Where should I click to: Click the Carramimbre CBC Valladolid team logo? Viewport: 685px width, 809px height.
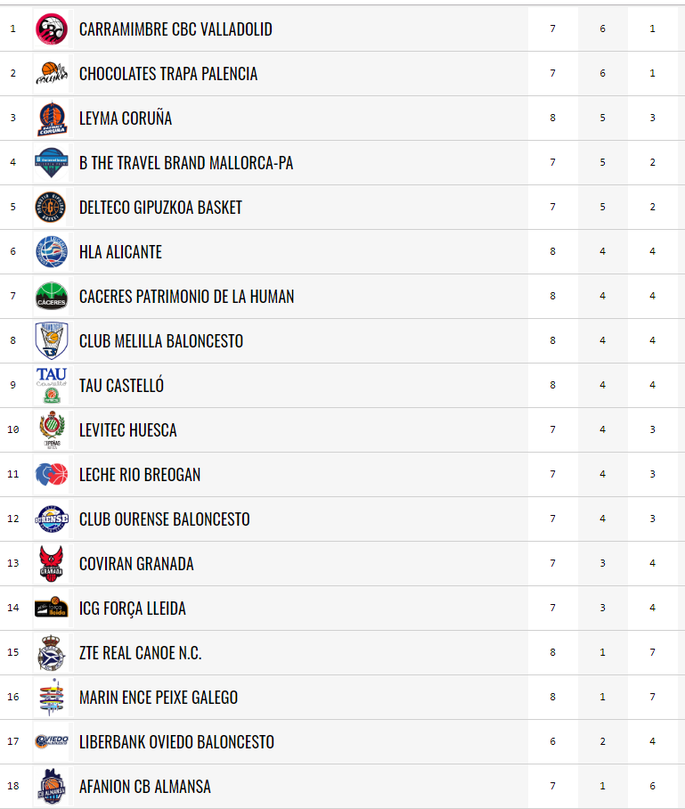pyautogui.click(x=52, y=29)
